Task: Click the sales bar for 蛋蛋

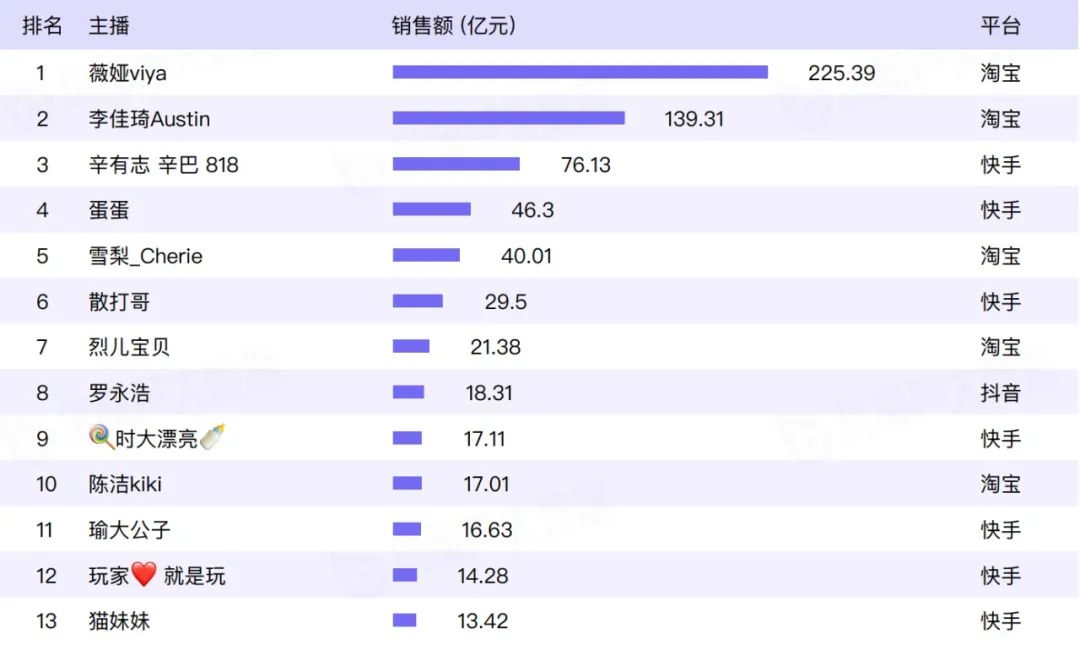Action: pos(431,210)
